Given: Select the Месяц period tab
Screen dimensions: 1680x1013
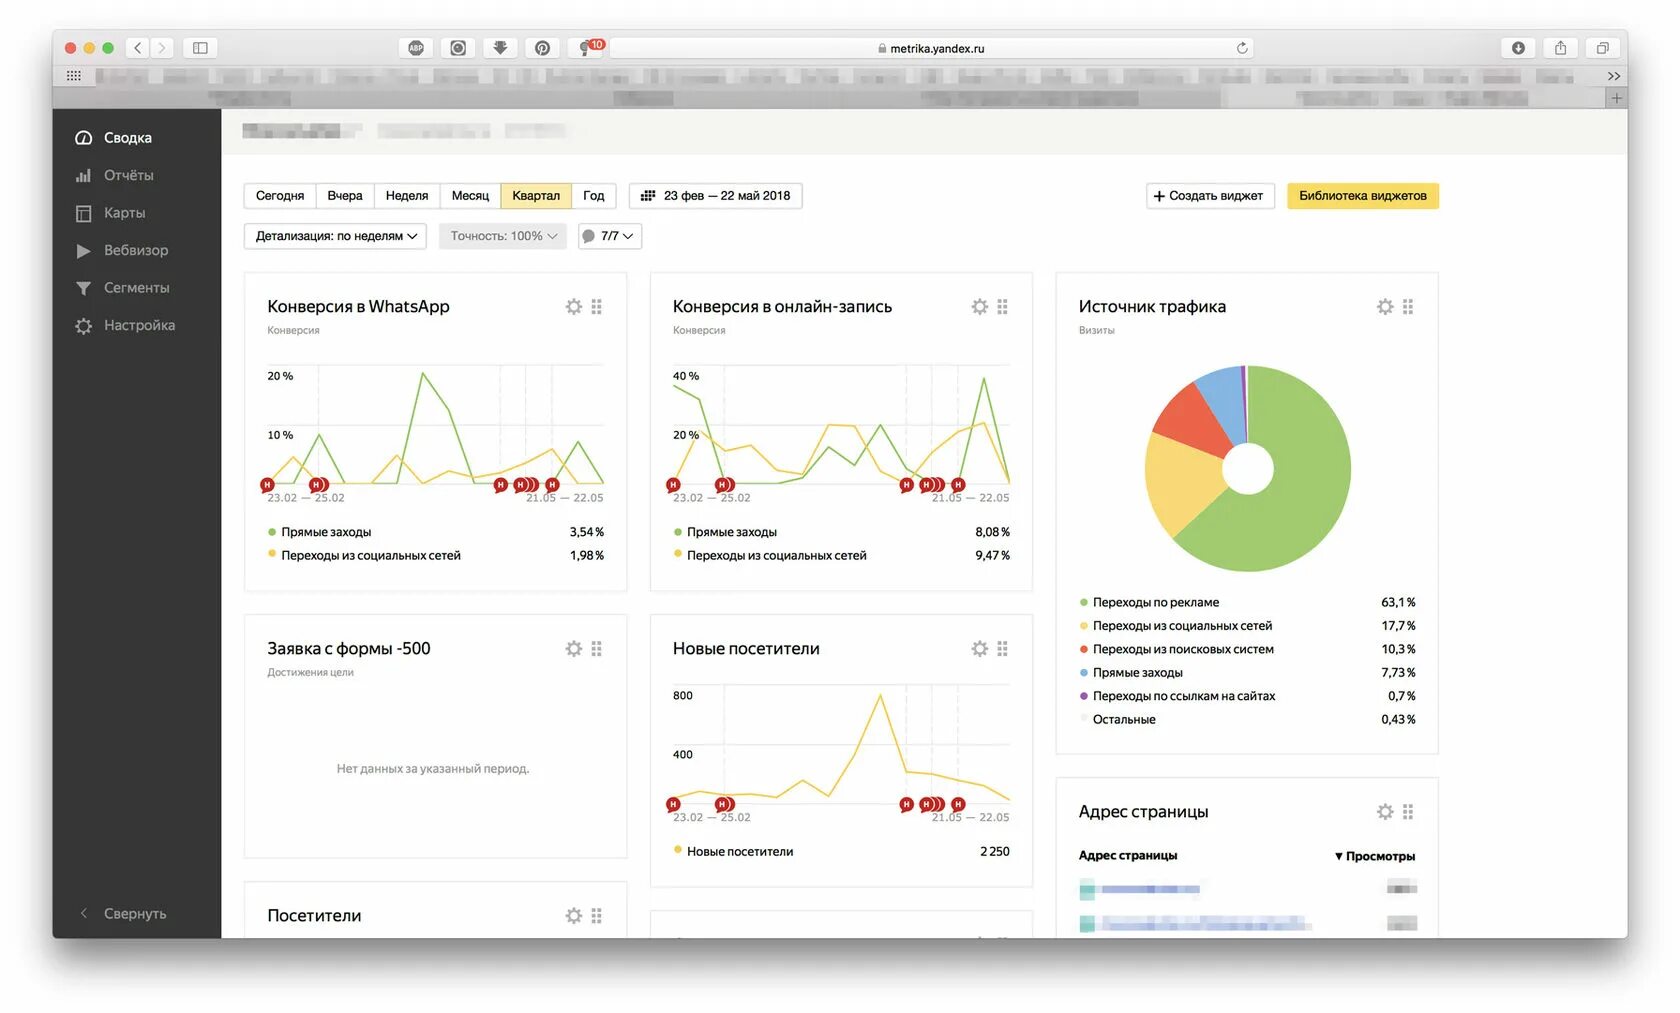Looking at the screenshot, I should click(x=470, y=196).
